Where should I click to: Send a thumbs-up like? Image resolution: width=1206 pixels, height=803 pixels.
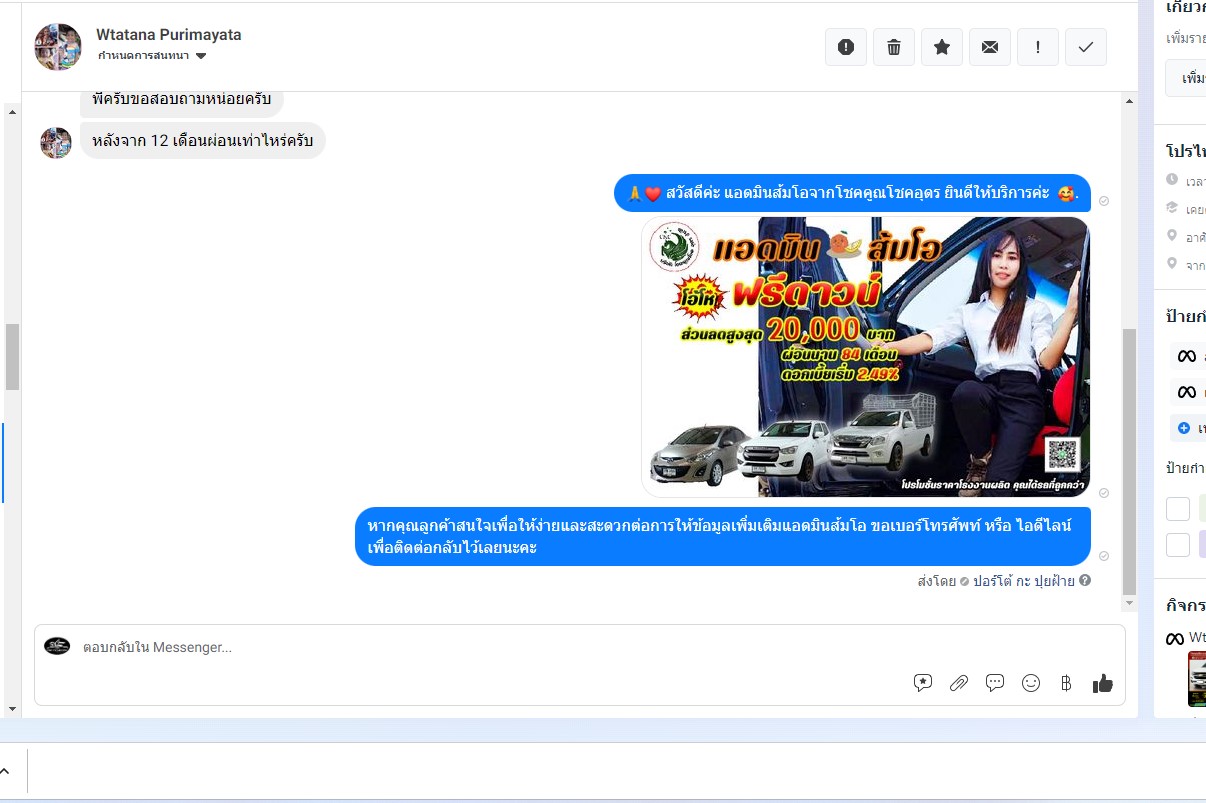(1103, 683)
